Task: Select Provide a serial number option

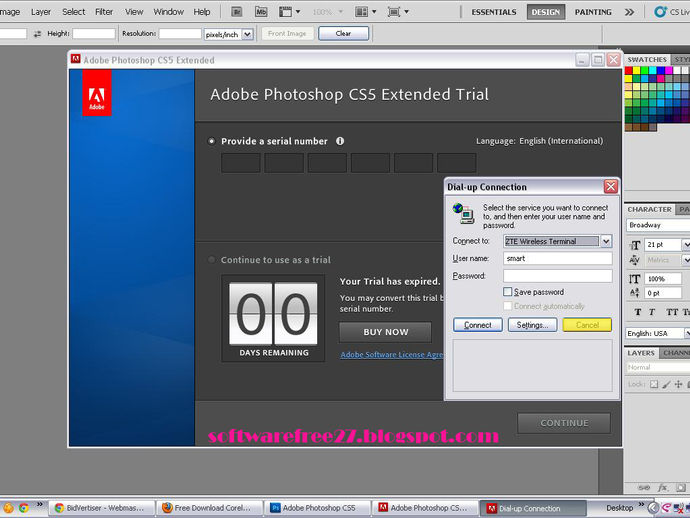Action: tap(212, 141)
